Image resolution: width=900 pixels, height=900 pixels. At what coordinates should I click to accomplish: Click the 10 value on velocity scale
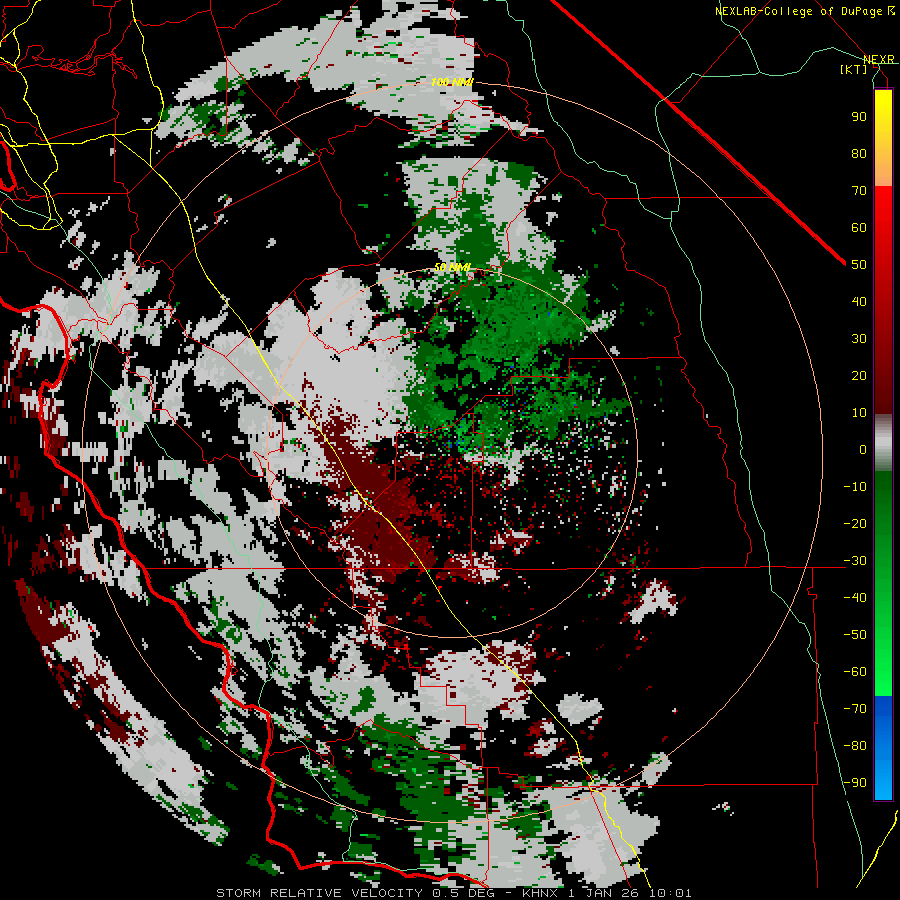click(859, 413)
